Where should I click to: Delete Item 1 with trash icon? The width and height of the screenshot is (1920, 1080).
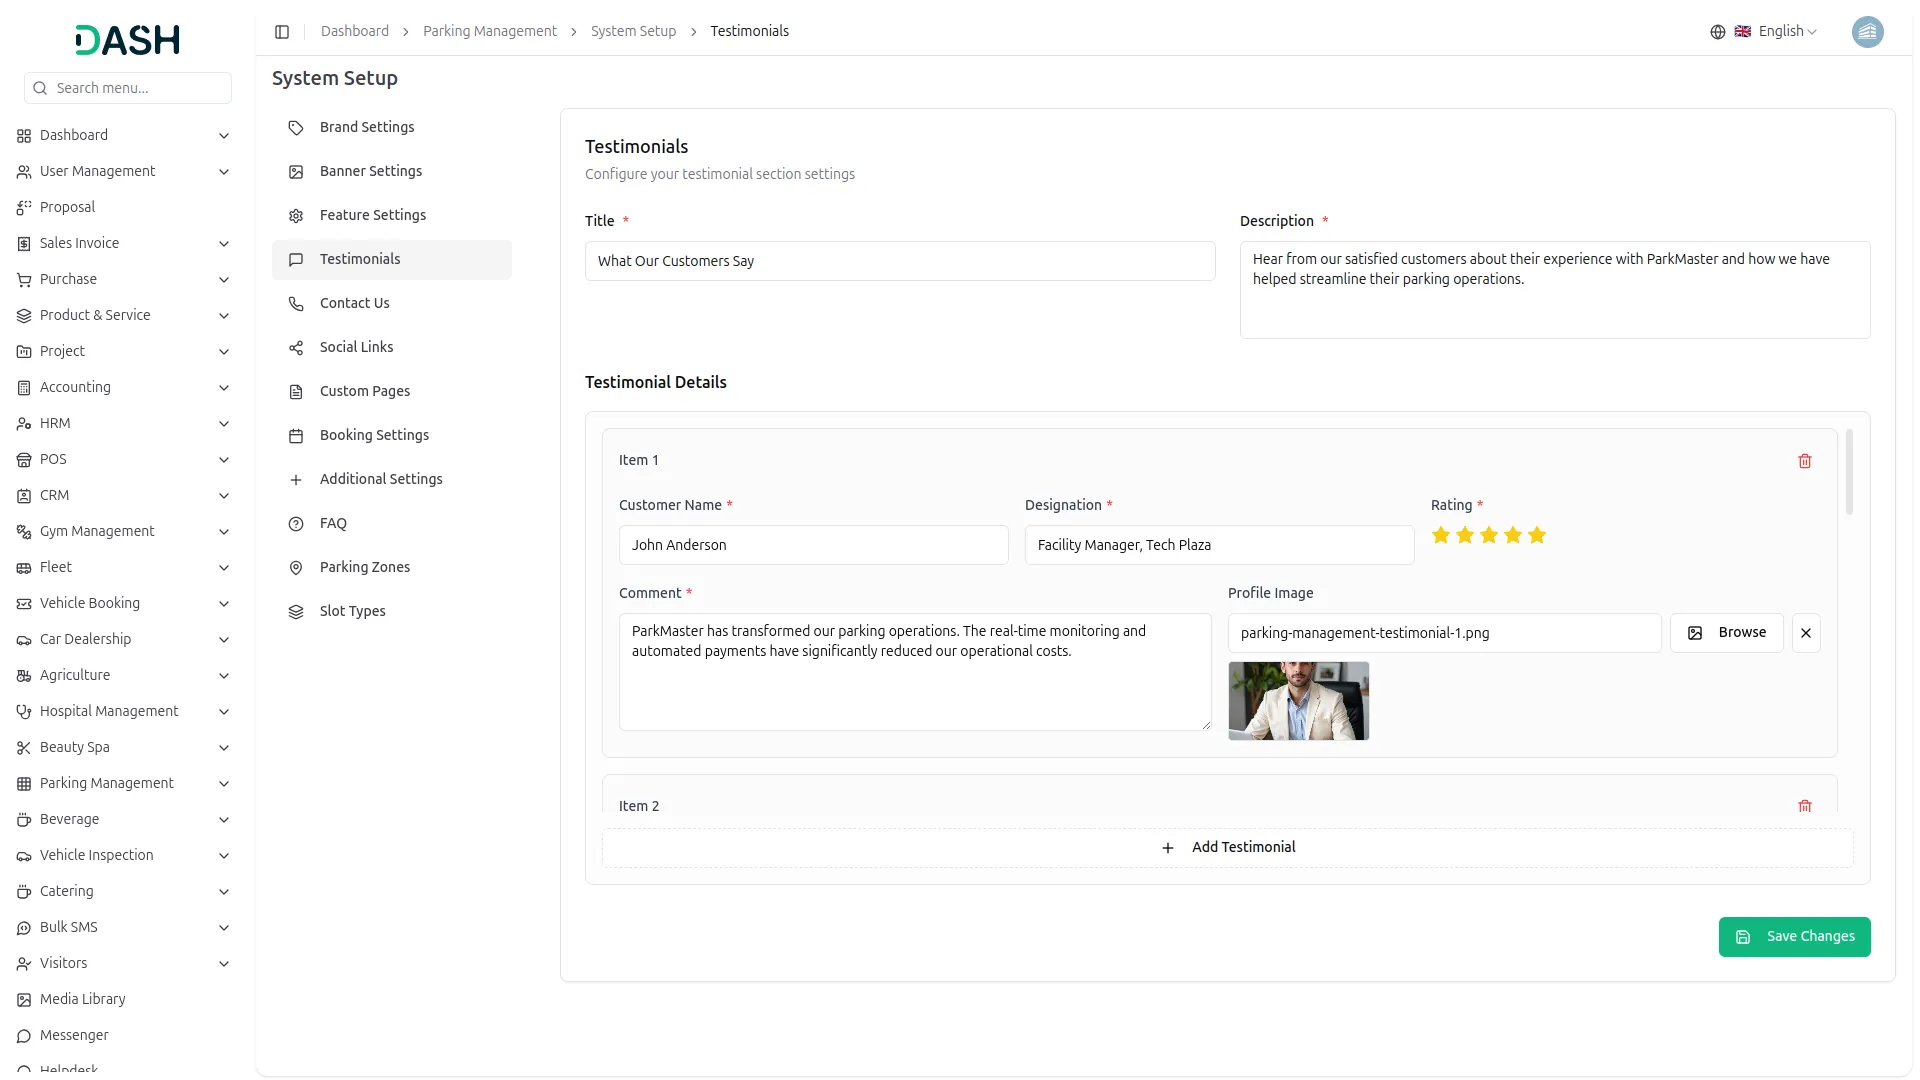pyautogui.click(x=1805, y=461)
